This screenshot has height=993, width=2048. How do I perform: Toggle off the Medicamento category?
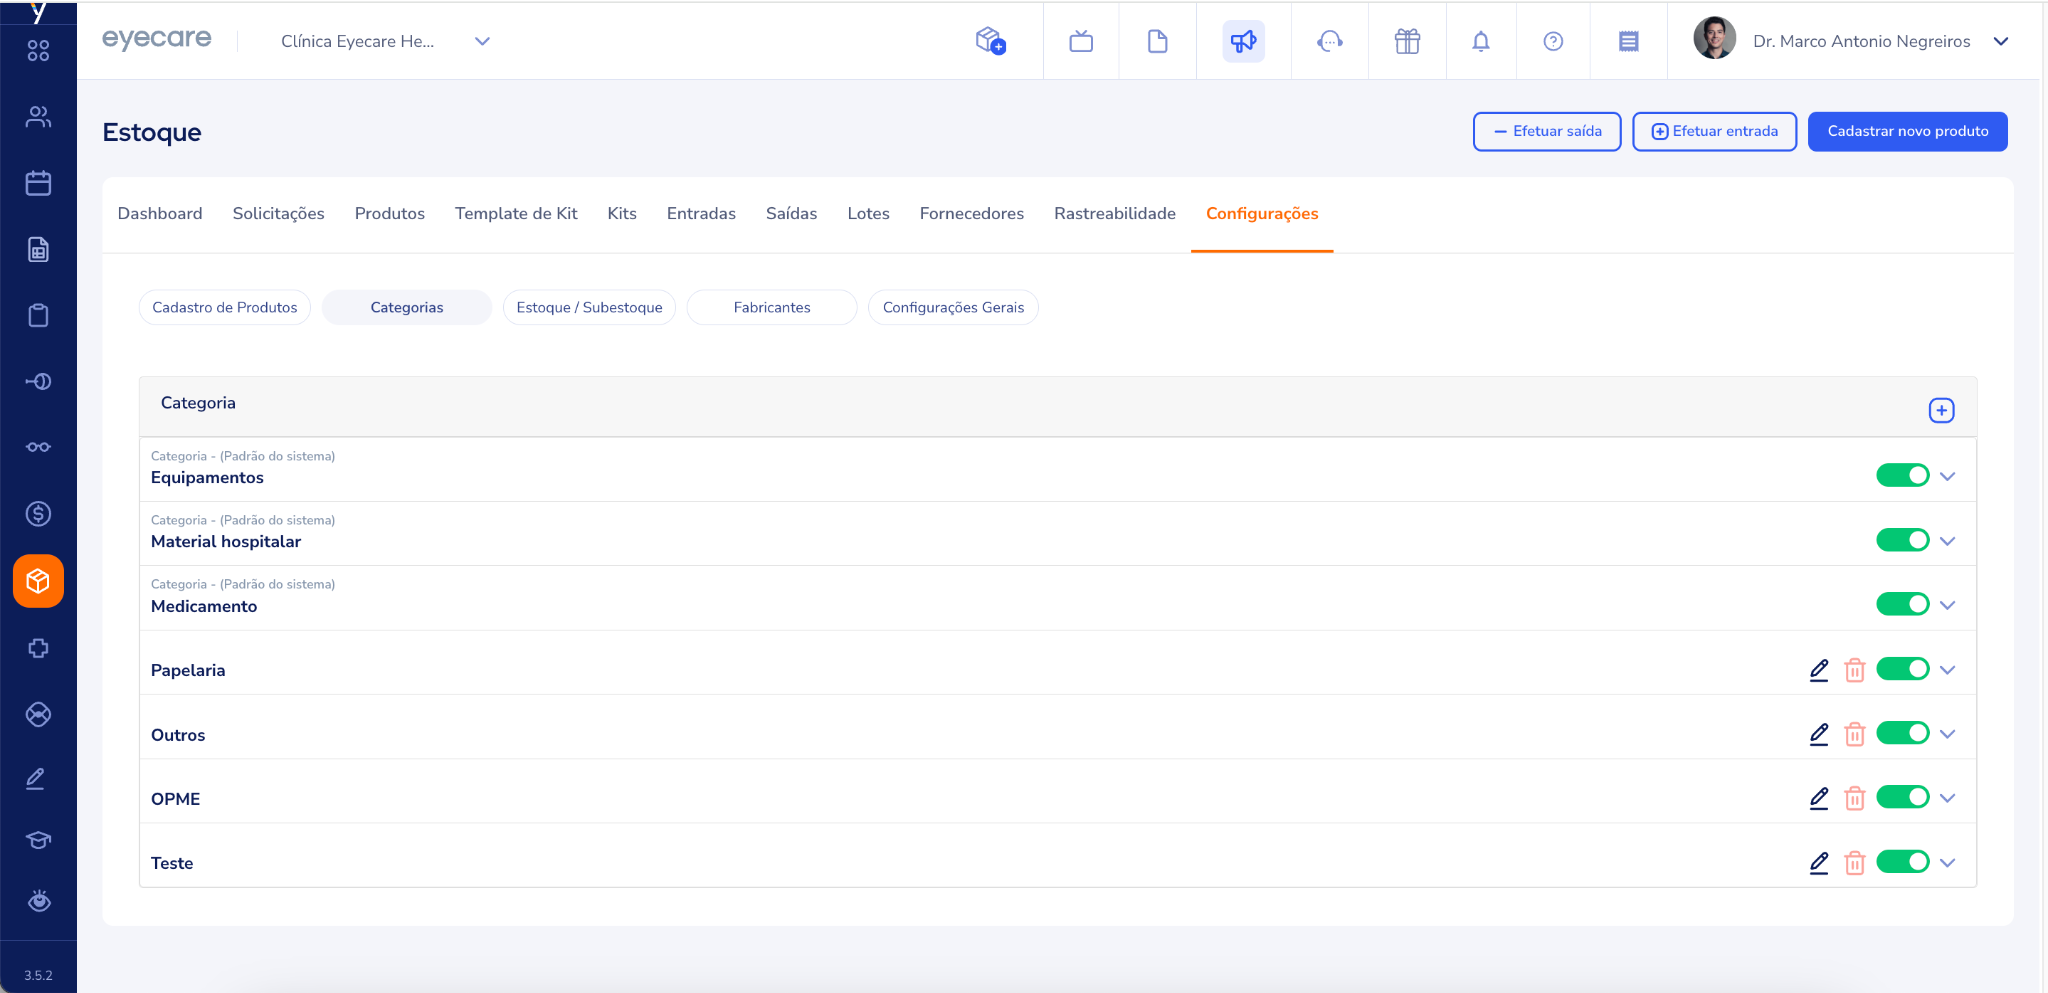(1902, 605)
